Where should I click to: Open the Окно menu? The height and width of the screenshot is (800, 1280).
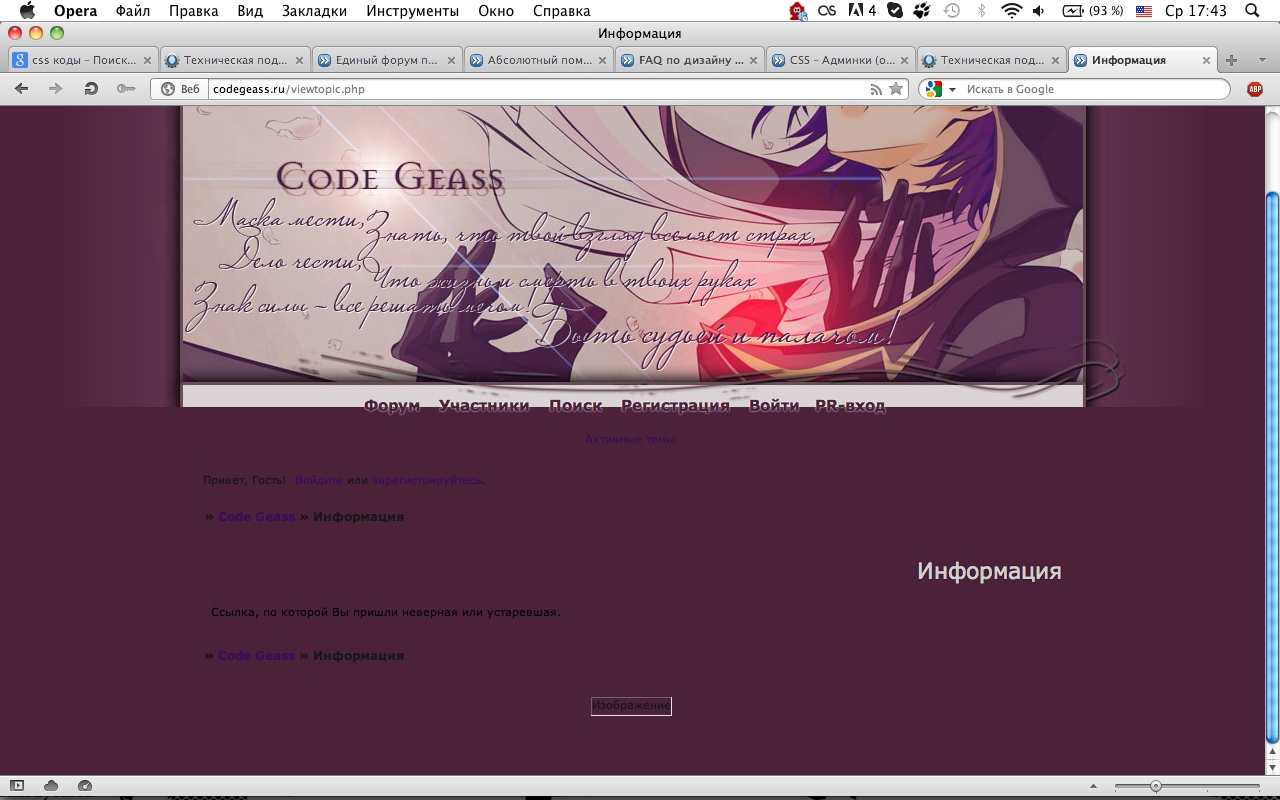pos(496,11)
